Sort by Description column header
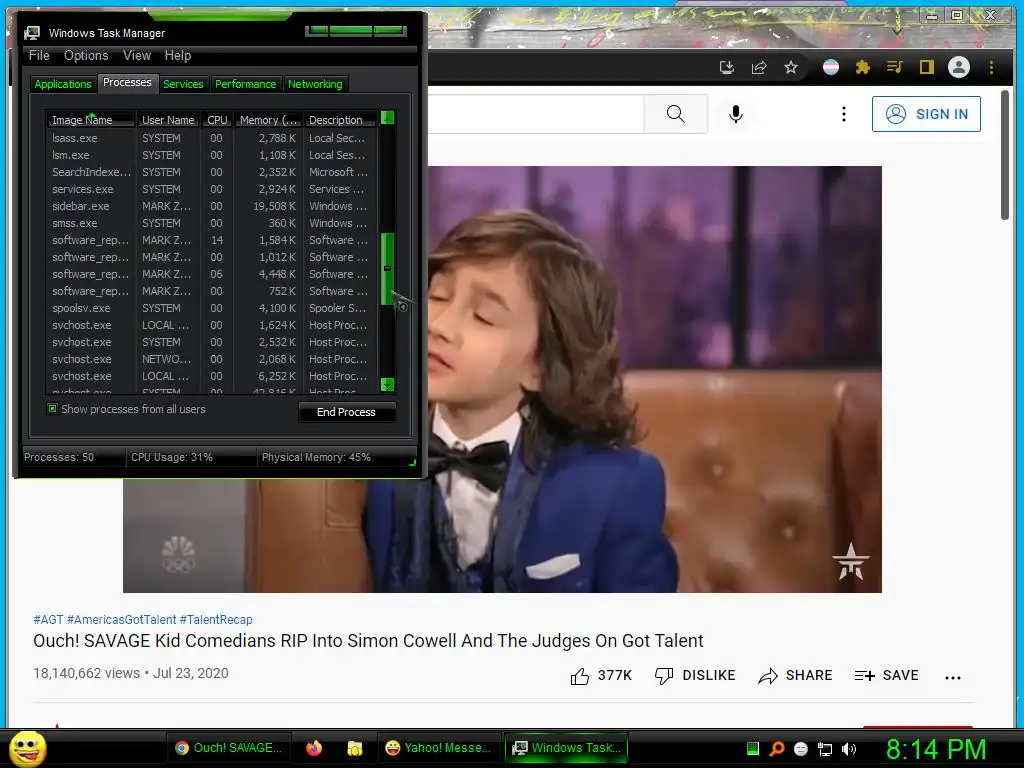Viewport: 1024px width, 768px height. pyautogui.click(x=340, y=120)
